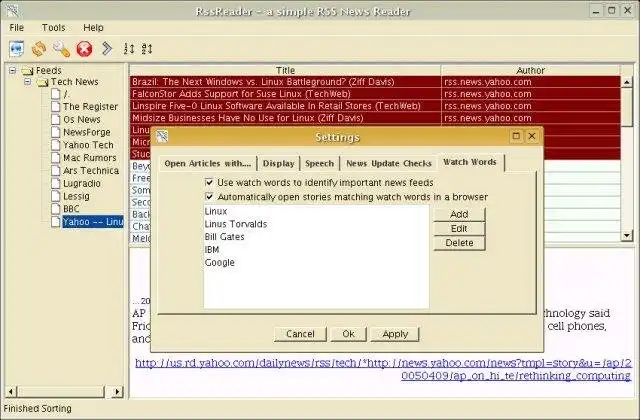Maximize the Settings dialog
The width and height of the screenshot is (640, 420).
point(516,136)
